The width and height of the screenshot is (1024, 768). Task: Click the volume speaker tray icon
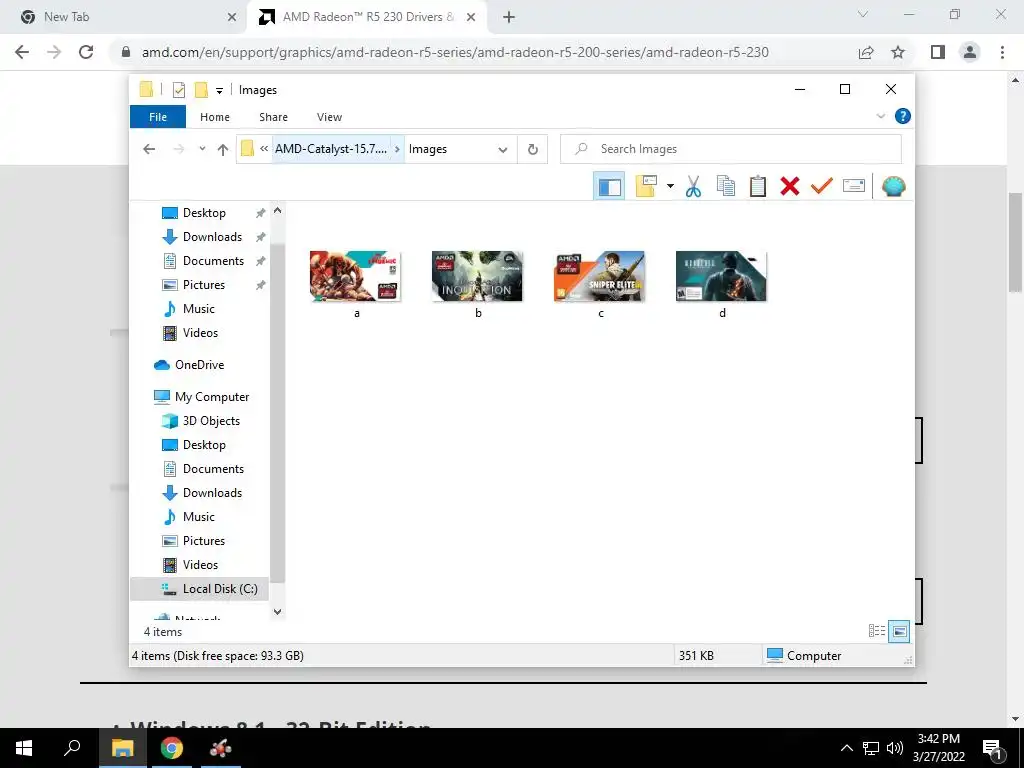tap(895, 748)
